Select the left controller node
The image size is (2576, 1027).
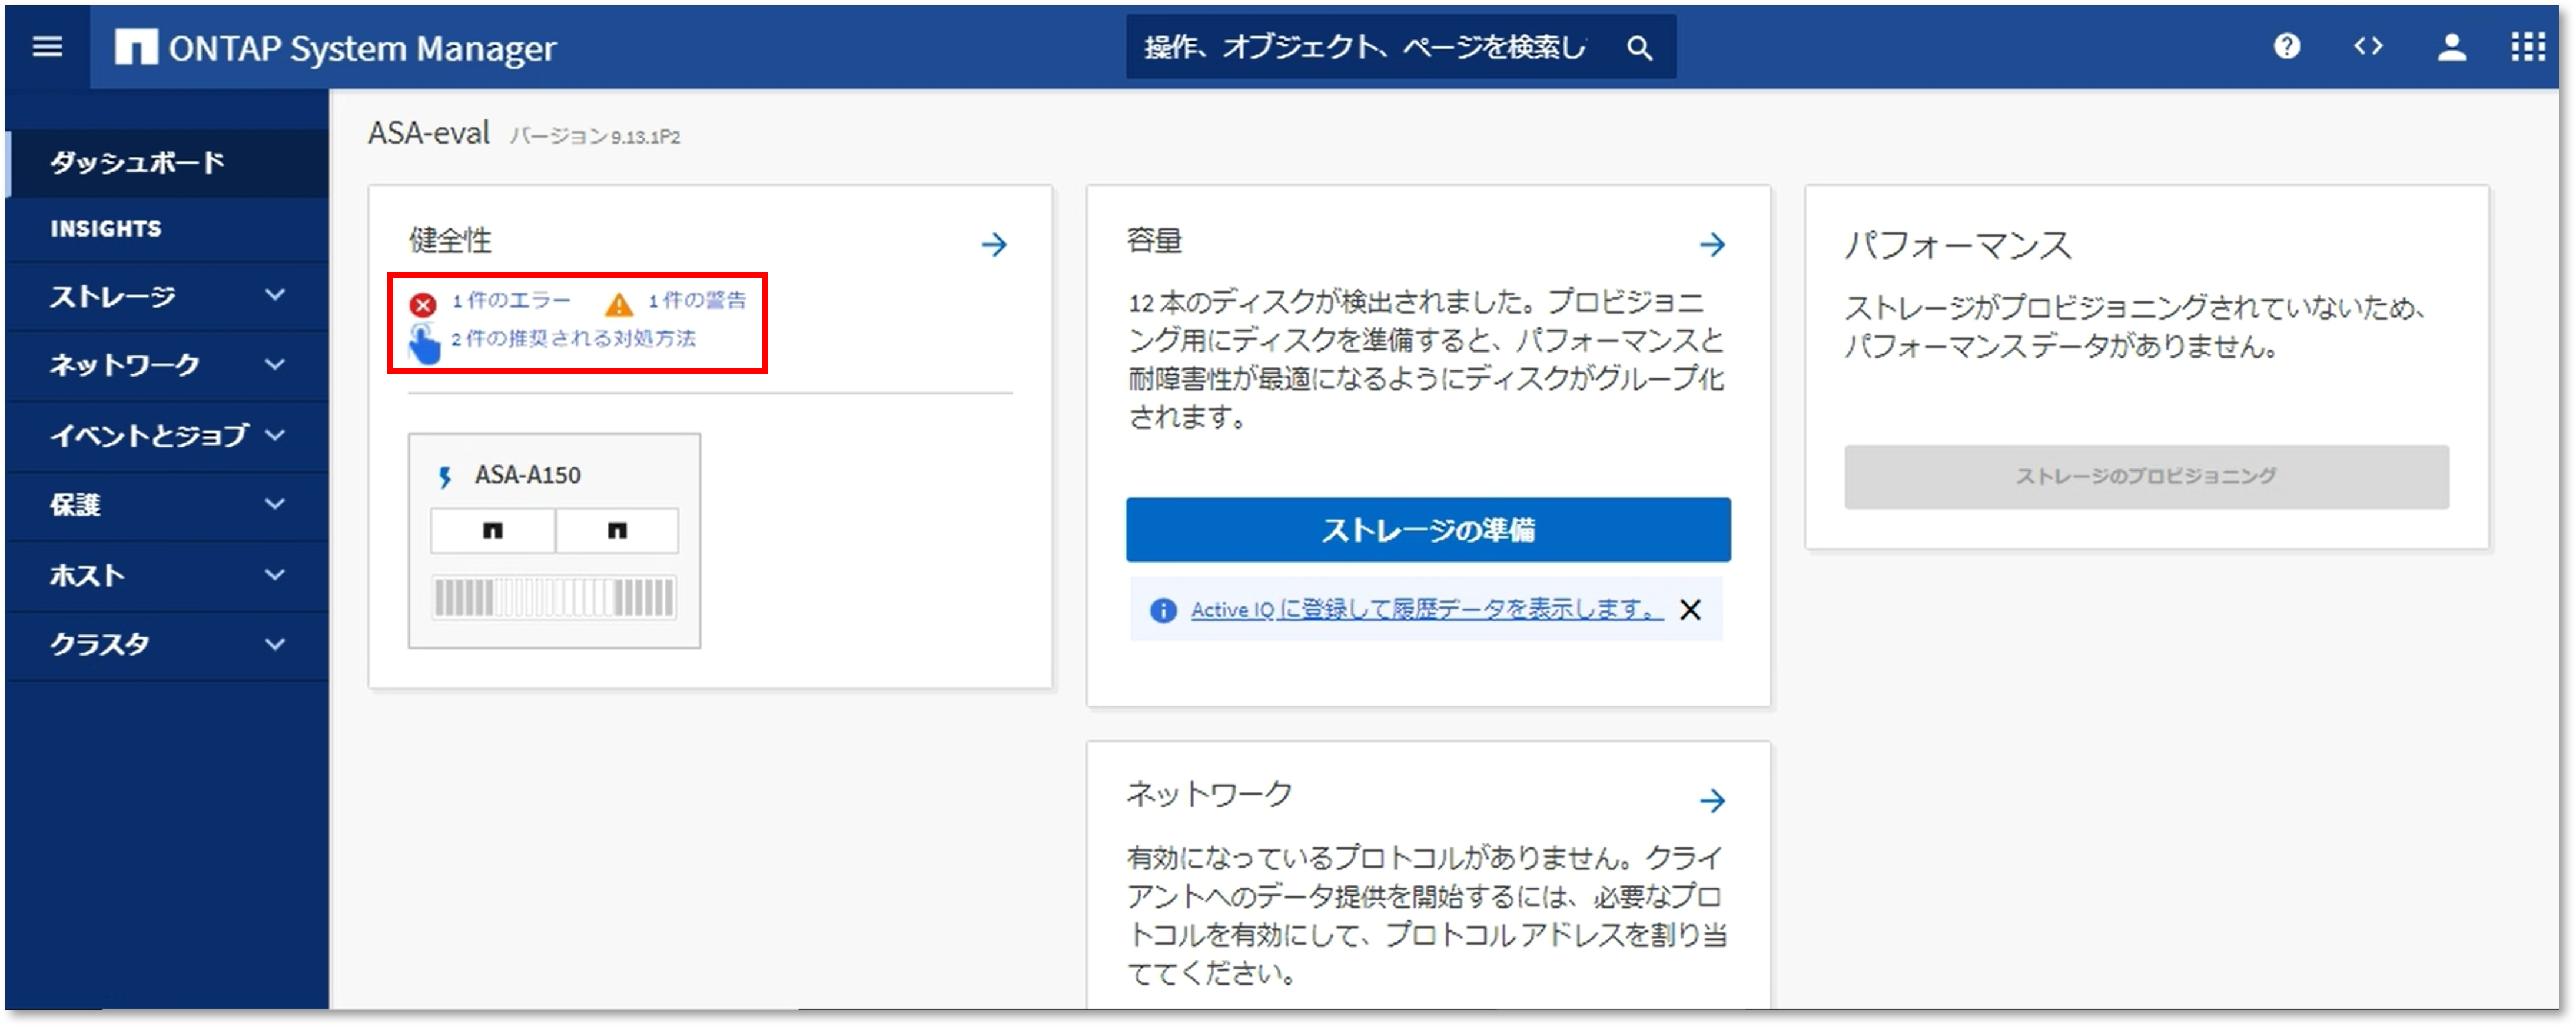point(493,530)
